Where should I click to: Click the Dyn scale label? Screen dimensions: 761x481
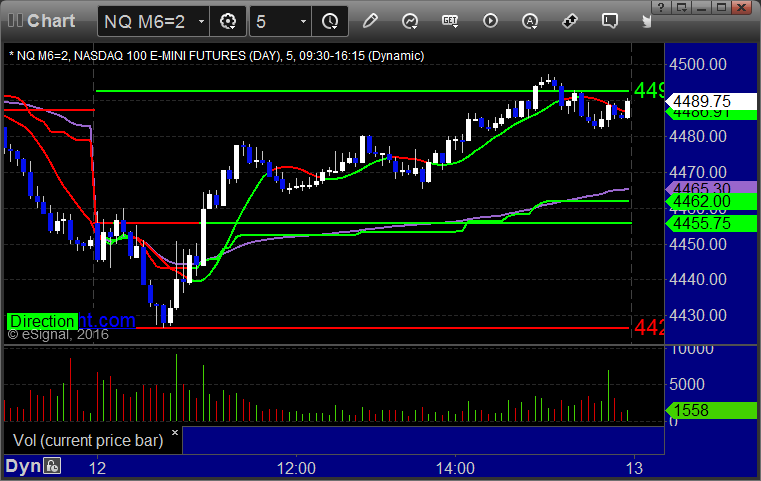coord(23,466)
